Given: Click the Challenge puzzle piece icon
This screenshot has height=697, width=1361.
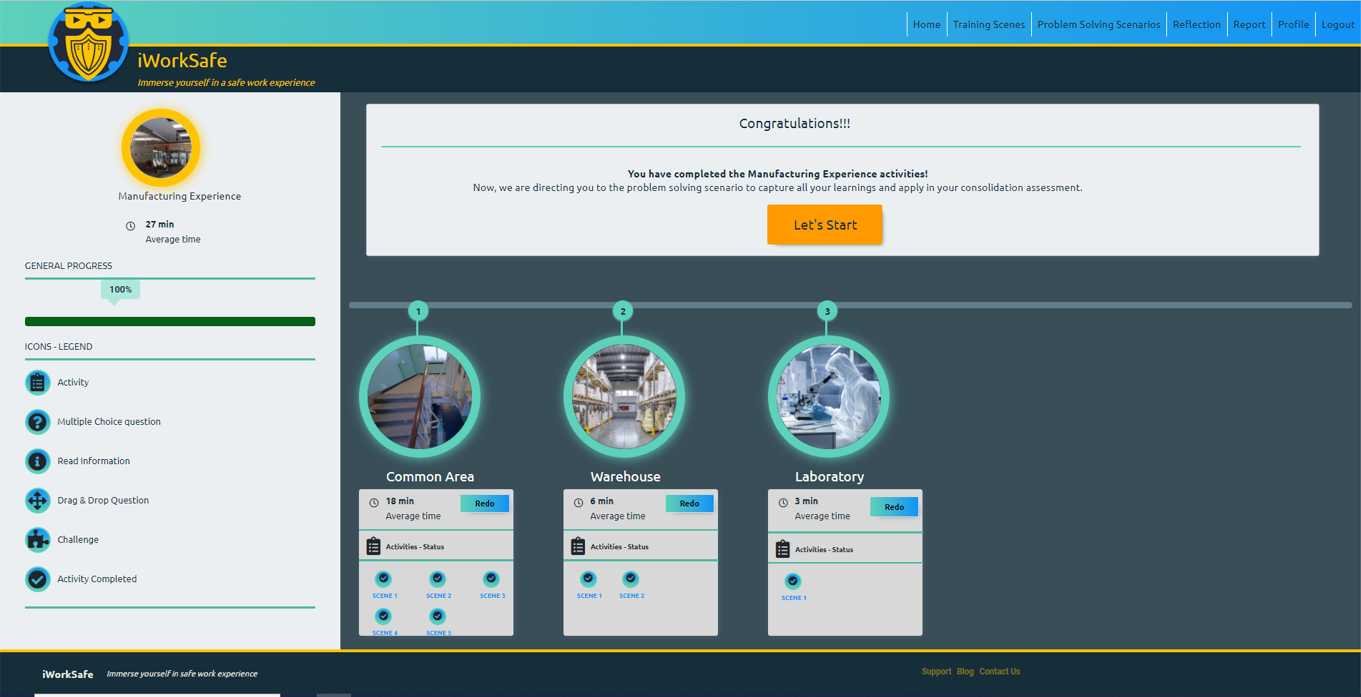Looking at the screenshot, I should (37, 540).
